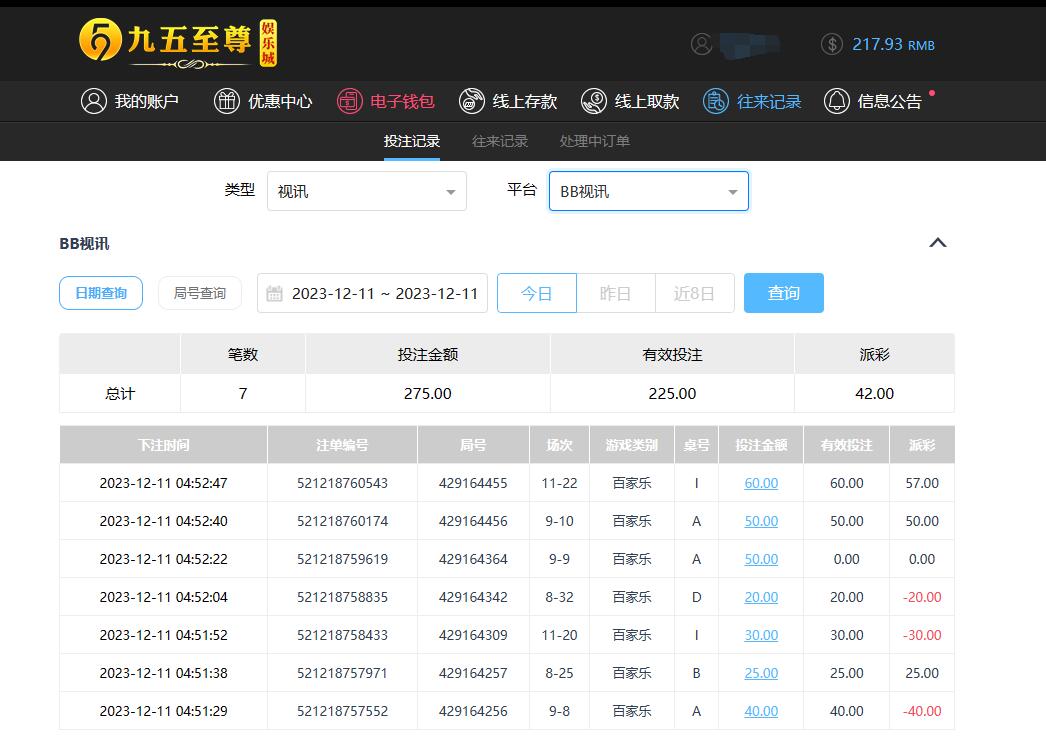Switch to 局号查询 search mode

(x=200, y=293)
